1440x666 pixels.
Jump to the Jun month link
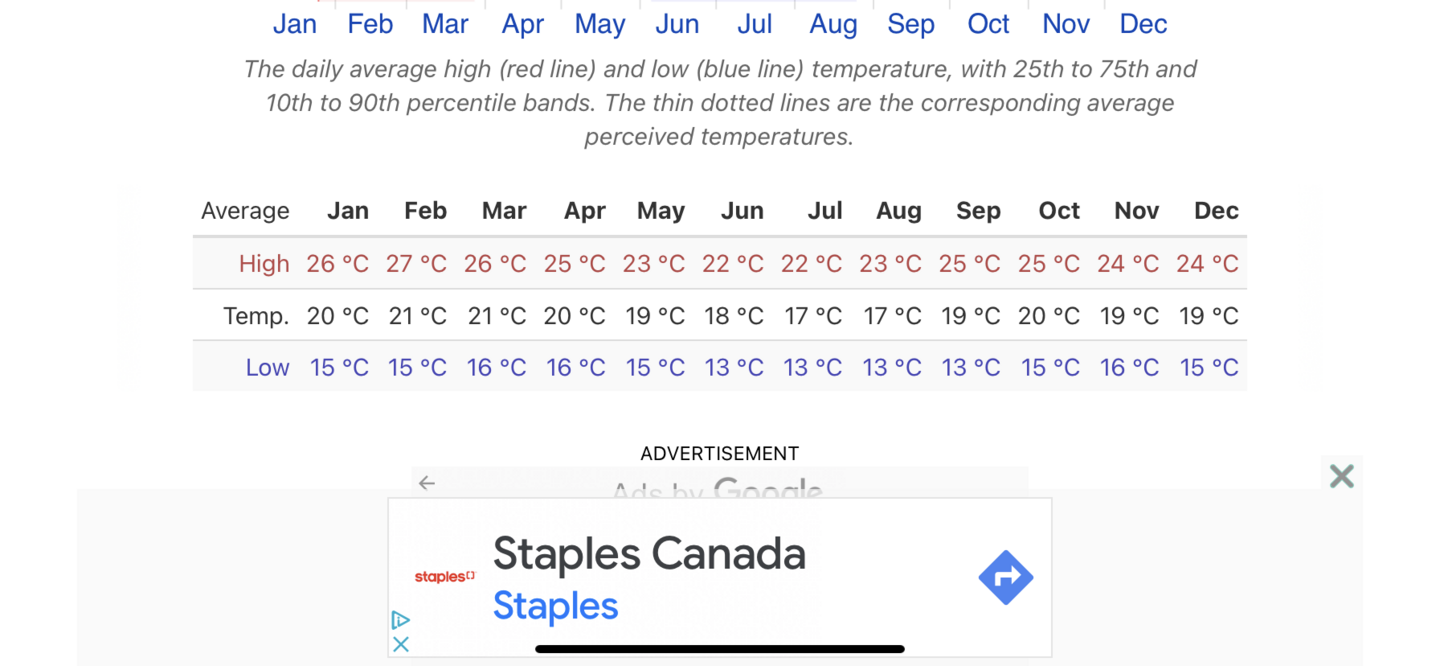tap(677, 24)
